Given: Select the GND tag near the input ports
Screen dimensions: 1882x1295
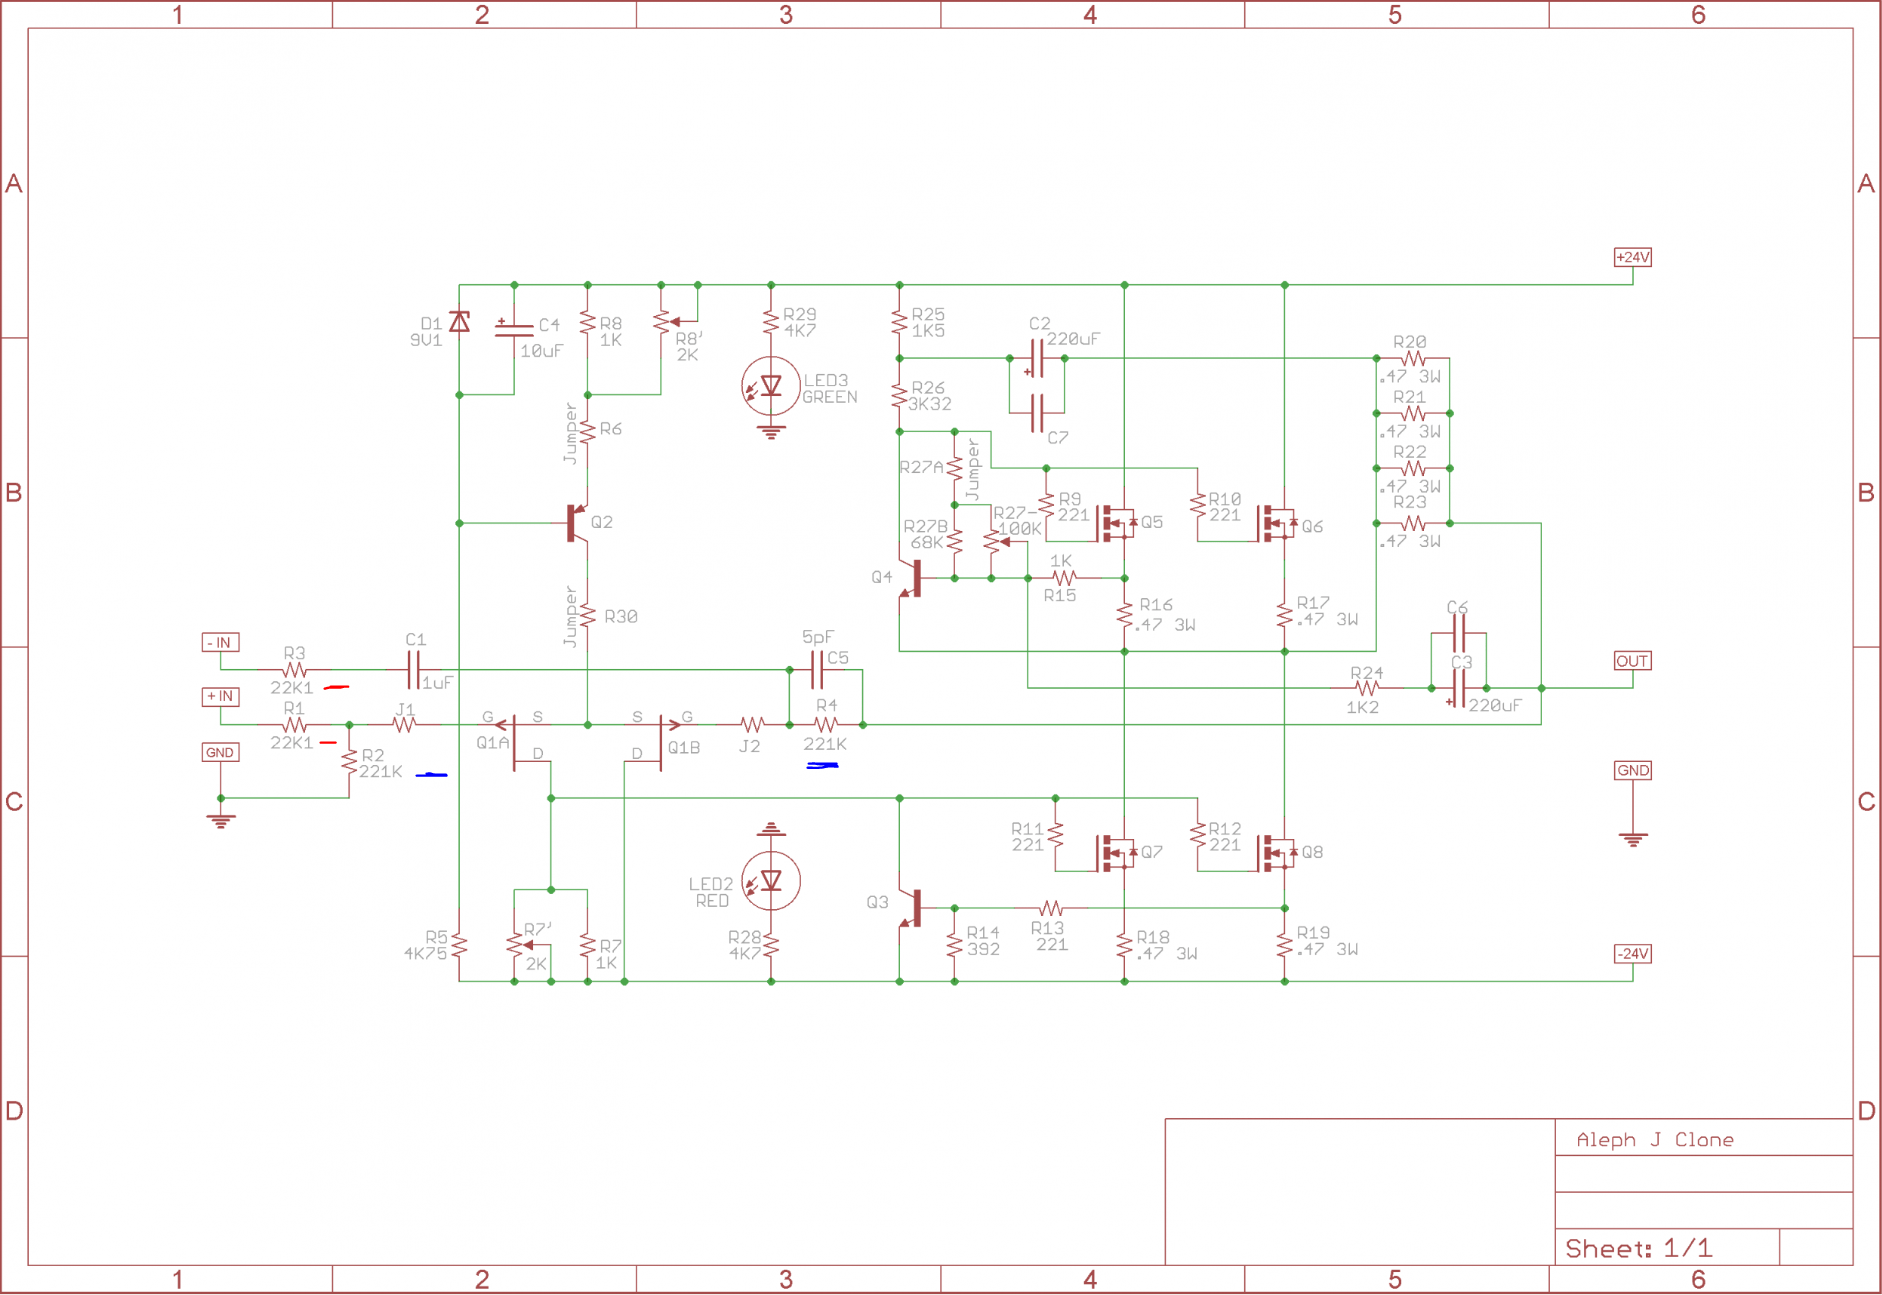Looking at the screenshot, I should point(220,753).
